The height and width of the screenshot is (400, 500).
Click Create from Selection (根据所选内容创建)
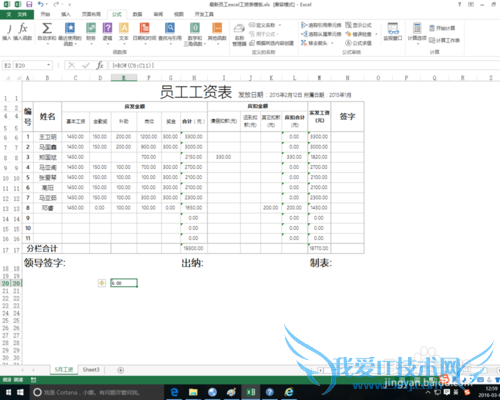click(271, 43)
